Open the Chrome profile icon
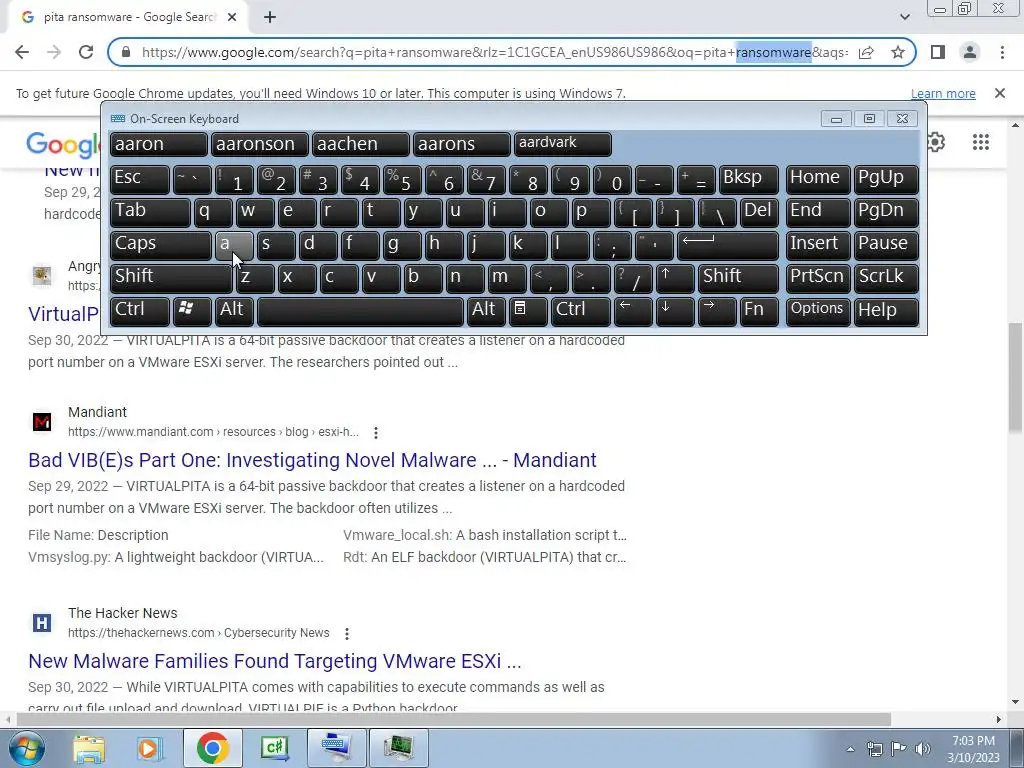 point(970,52)
